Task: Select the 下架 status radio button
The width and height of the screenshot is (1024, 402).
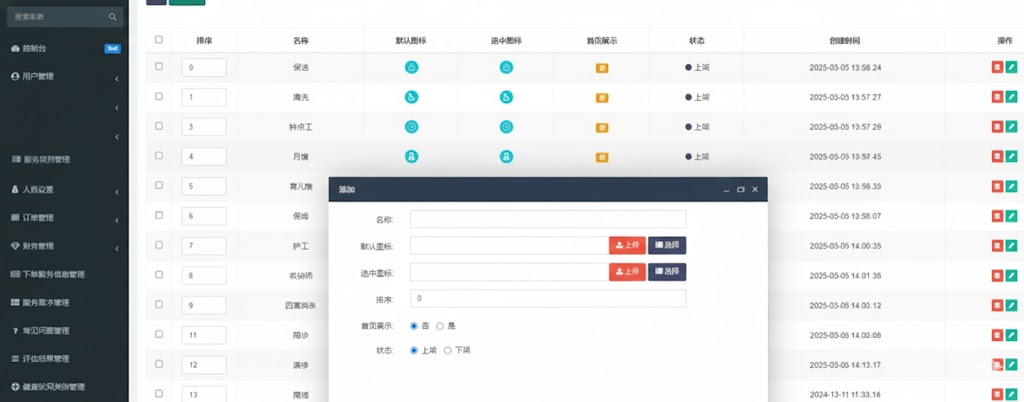Action: pyautogui.click(x=448, y=350)
